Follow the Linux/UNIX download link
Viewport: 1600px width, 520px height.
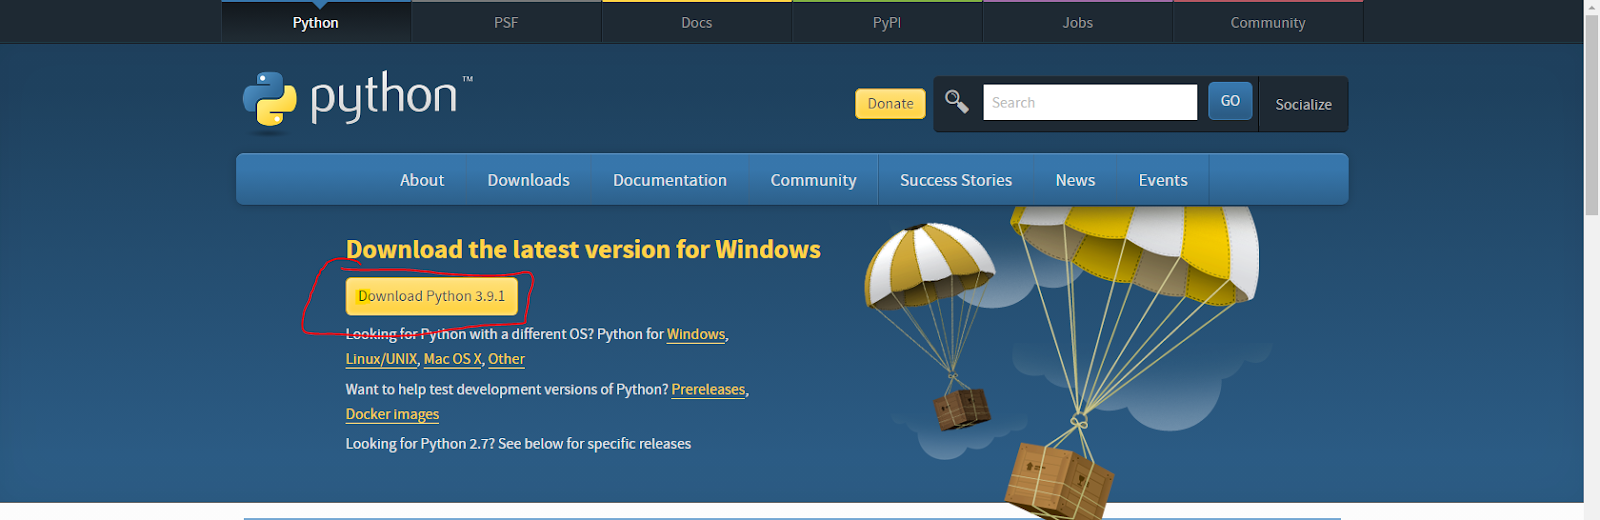(x=381, y=359)
